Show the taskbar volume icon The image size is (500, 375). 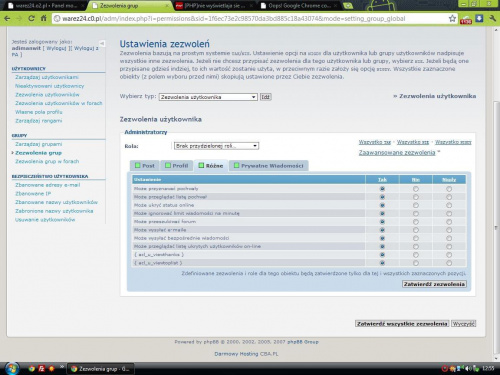pos(468,369)
